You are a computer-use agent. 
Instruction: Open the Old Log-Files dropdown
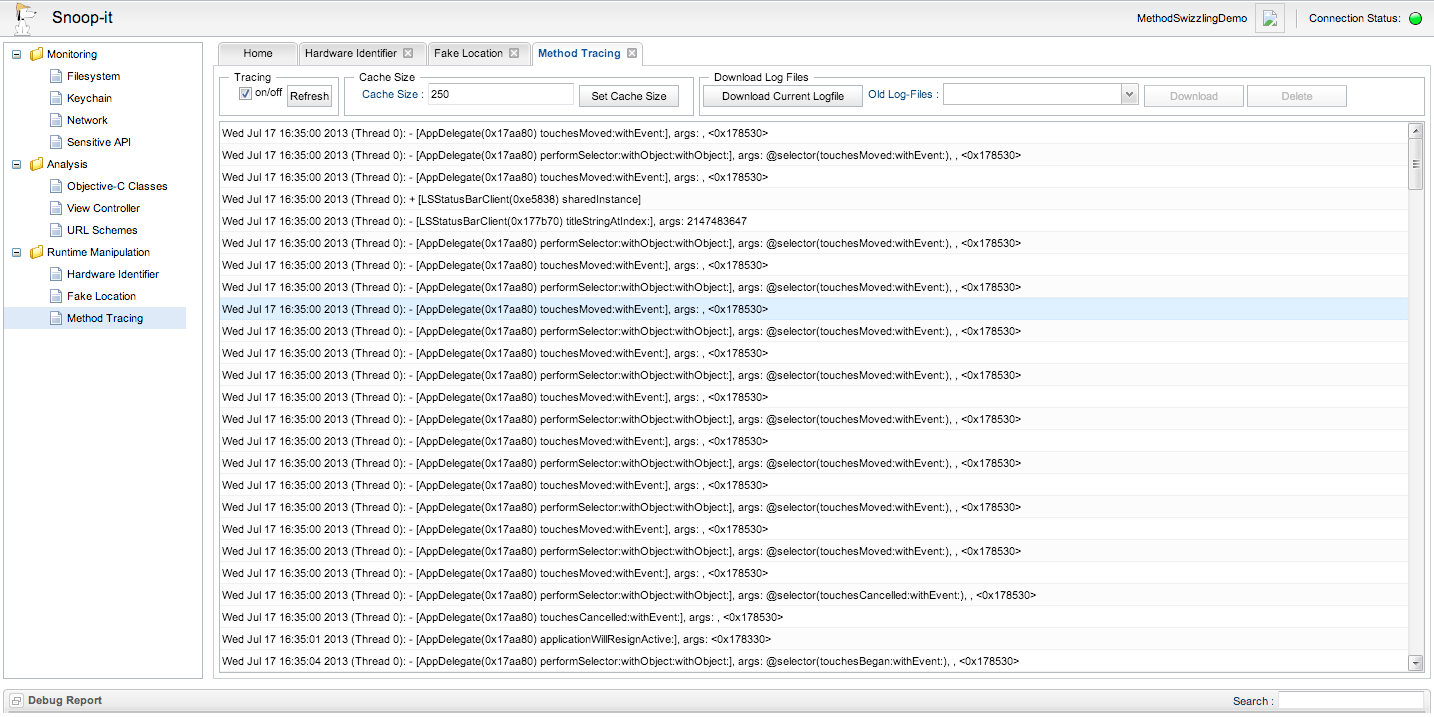click(x=1129, y=95)
